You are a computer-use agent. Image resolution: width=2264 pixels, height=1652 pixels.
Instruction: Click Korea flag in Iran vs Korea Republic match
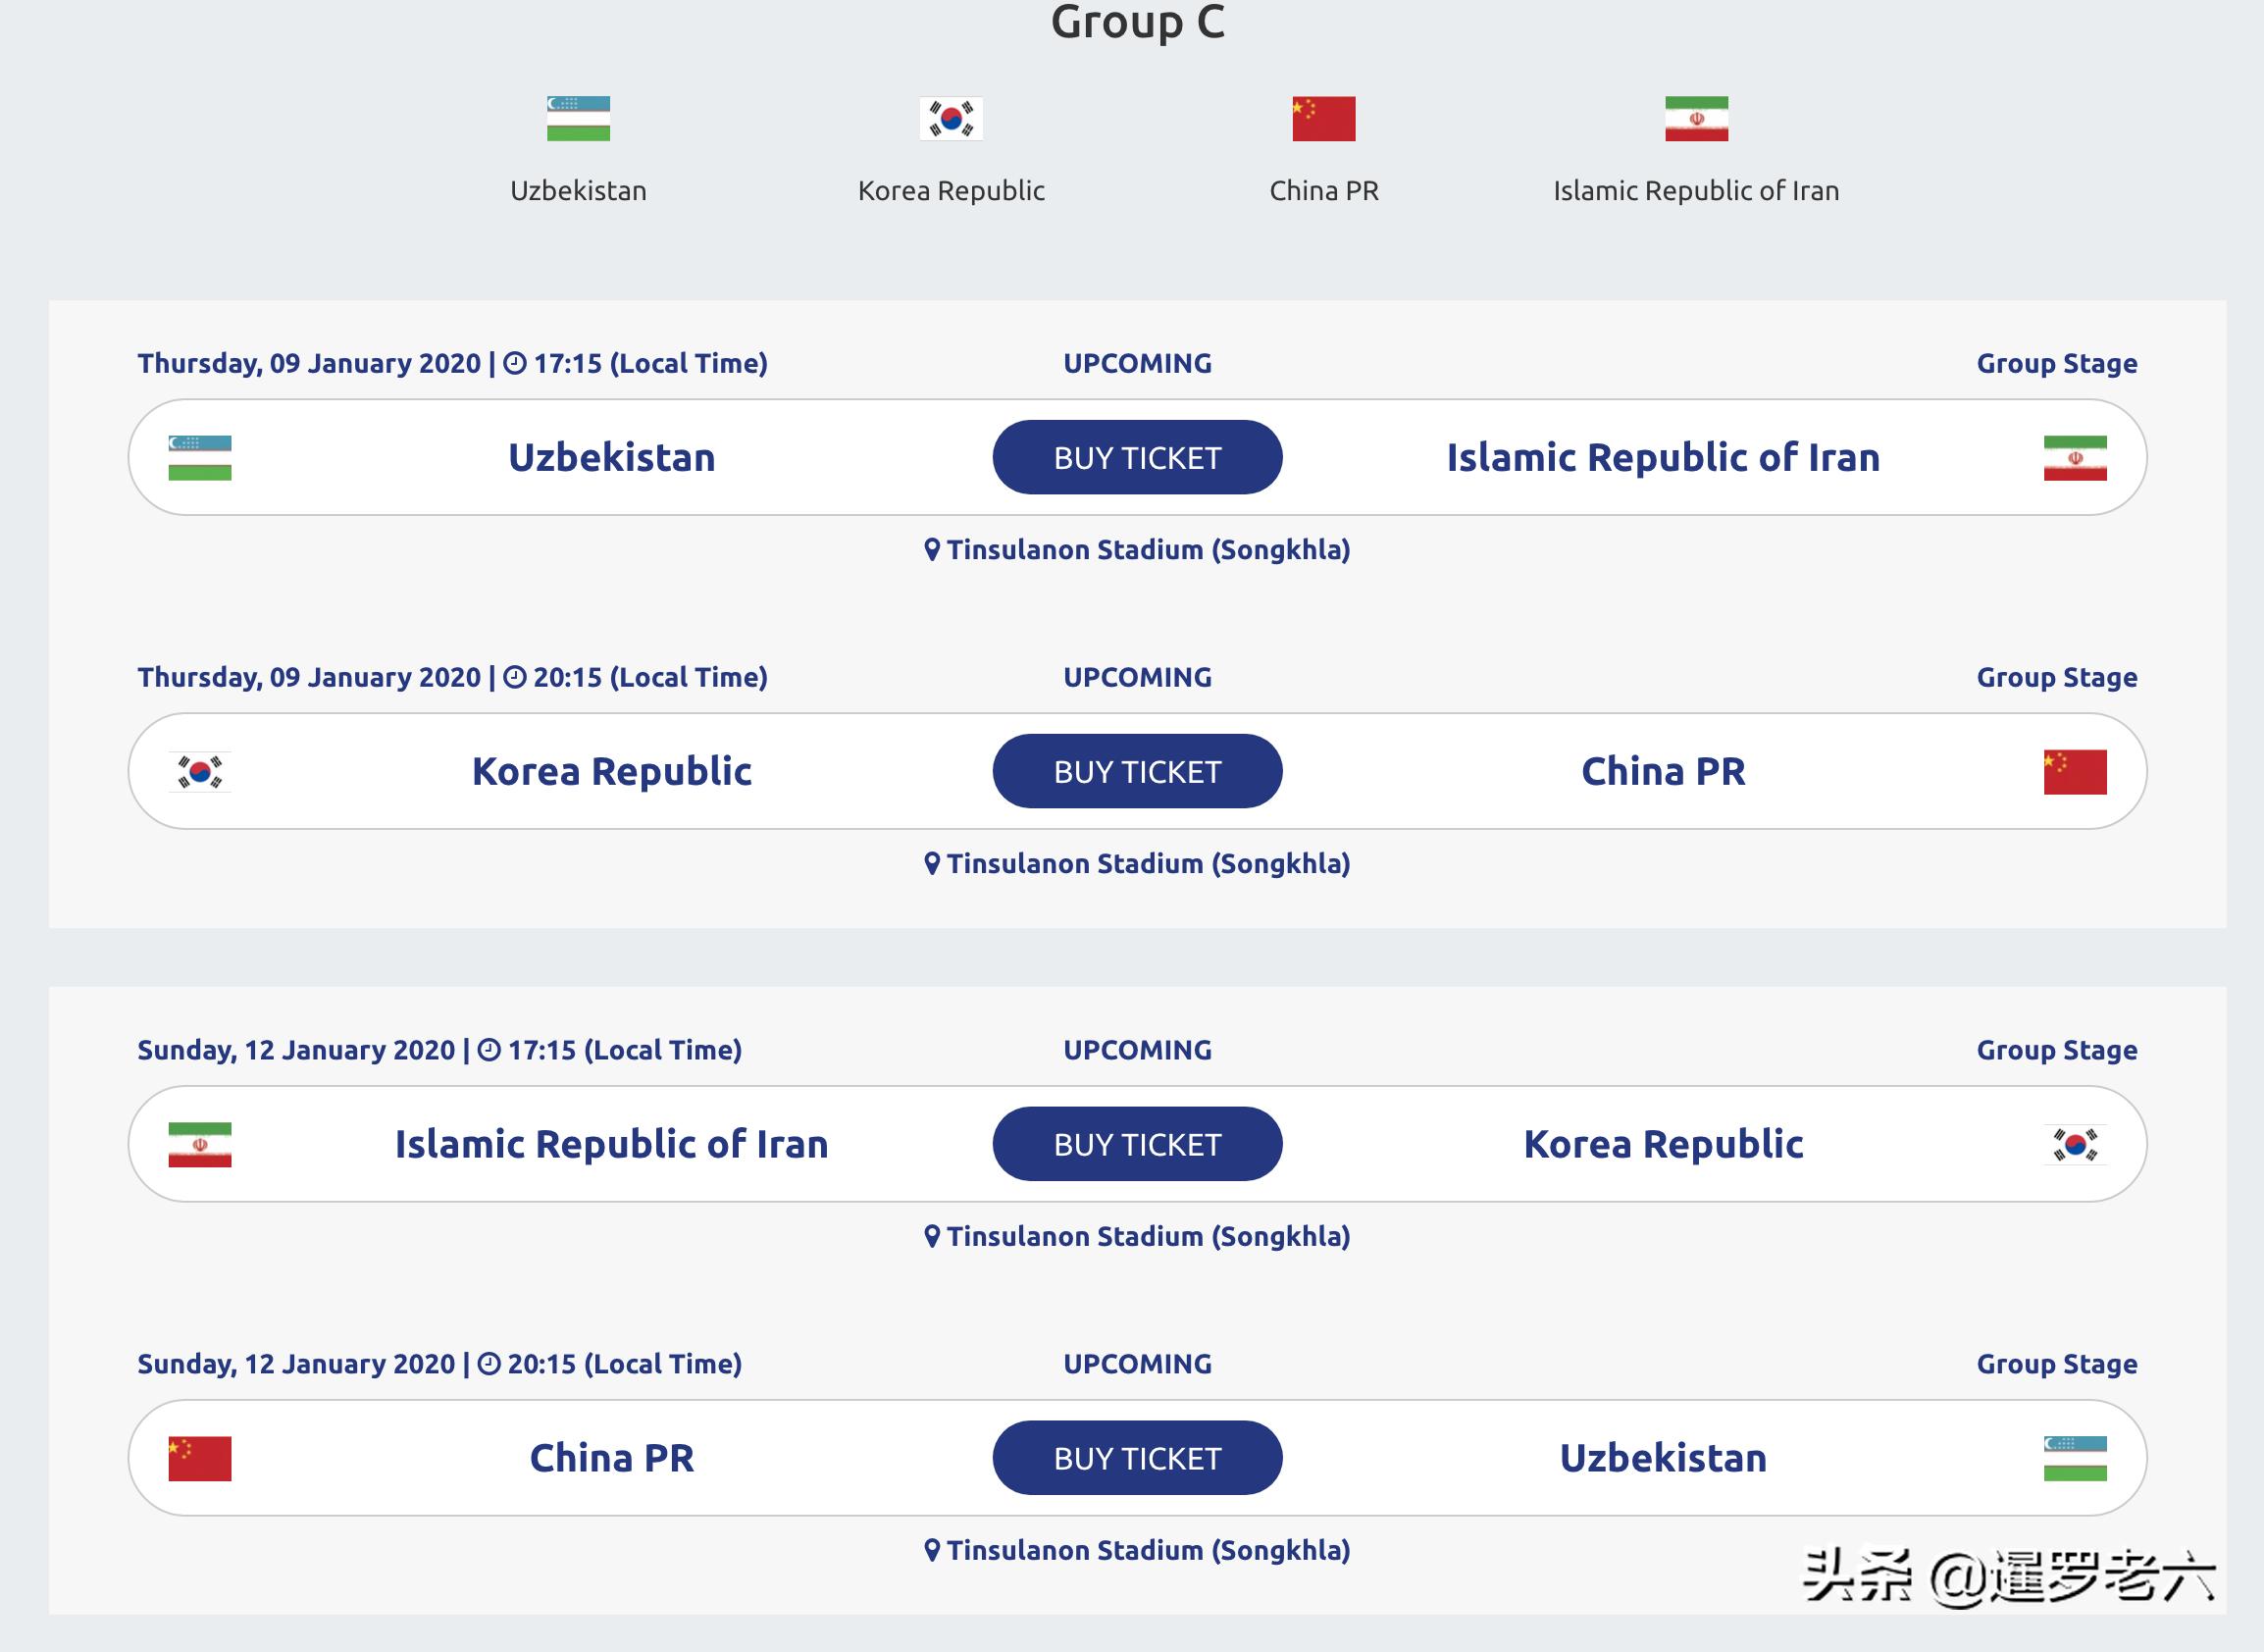coord(2075,1145)
